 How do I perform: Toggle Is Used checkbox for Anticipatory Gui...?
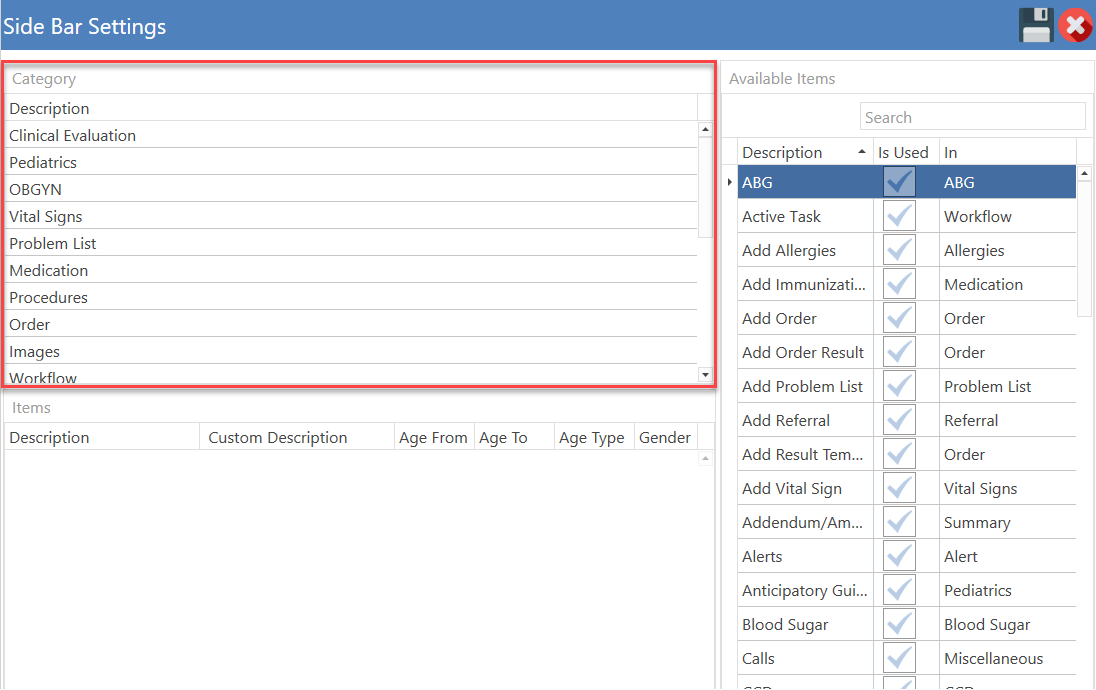click(899, 590)
